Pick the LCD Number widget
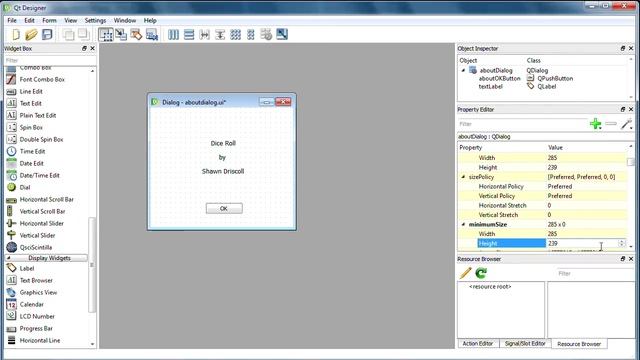This screenshot has height=360, width=640. pyautogui.click(x=37, y=316)
